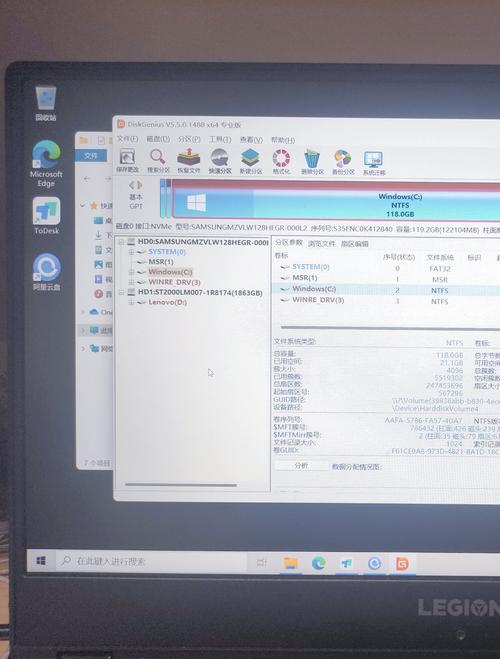Open File Explorer from the taskbar
This screenshot has height=659, width=500.
pos(290,563)
